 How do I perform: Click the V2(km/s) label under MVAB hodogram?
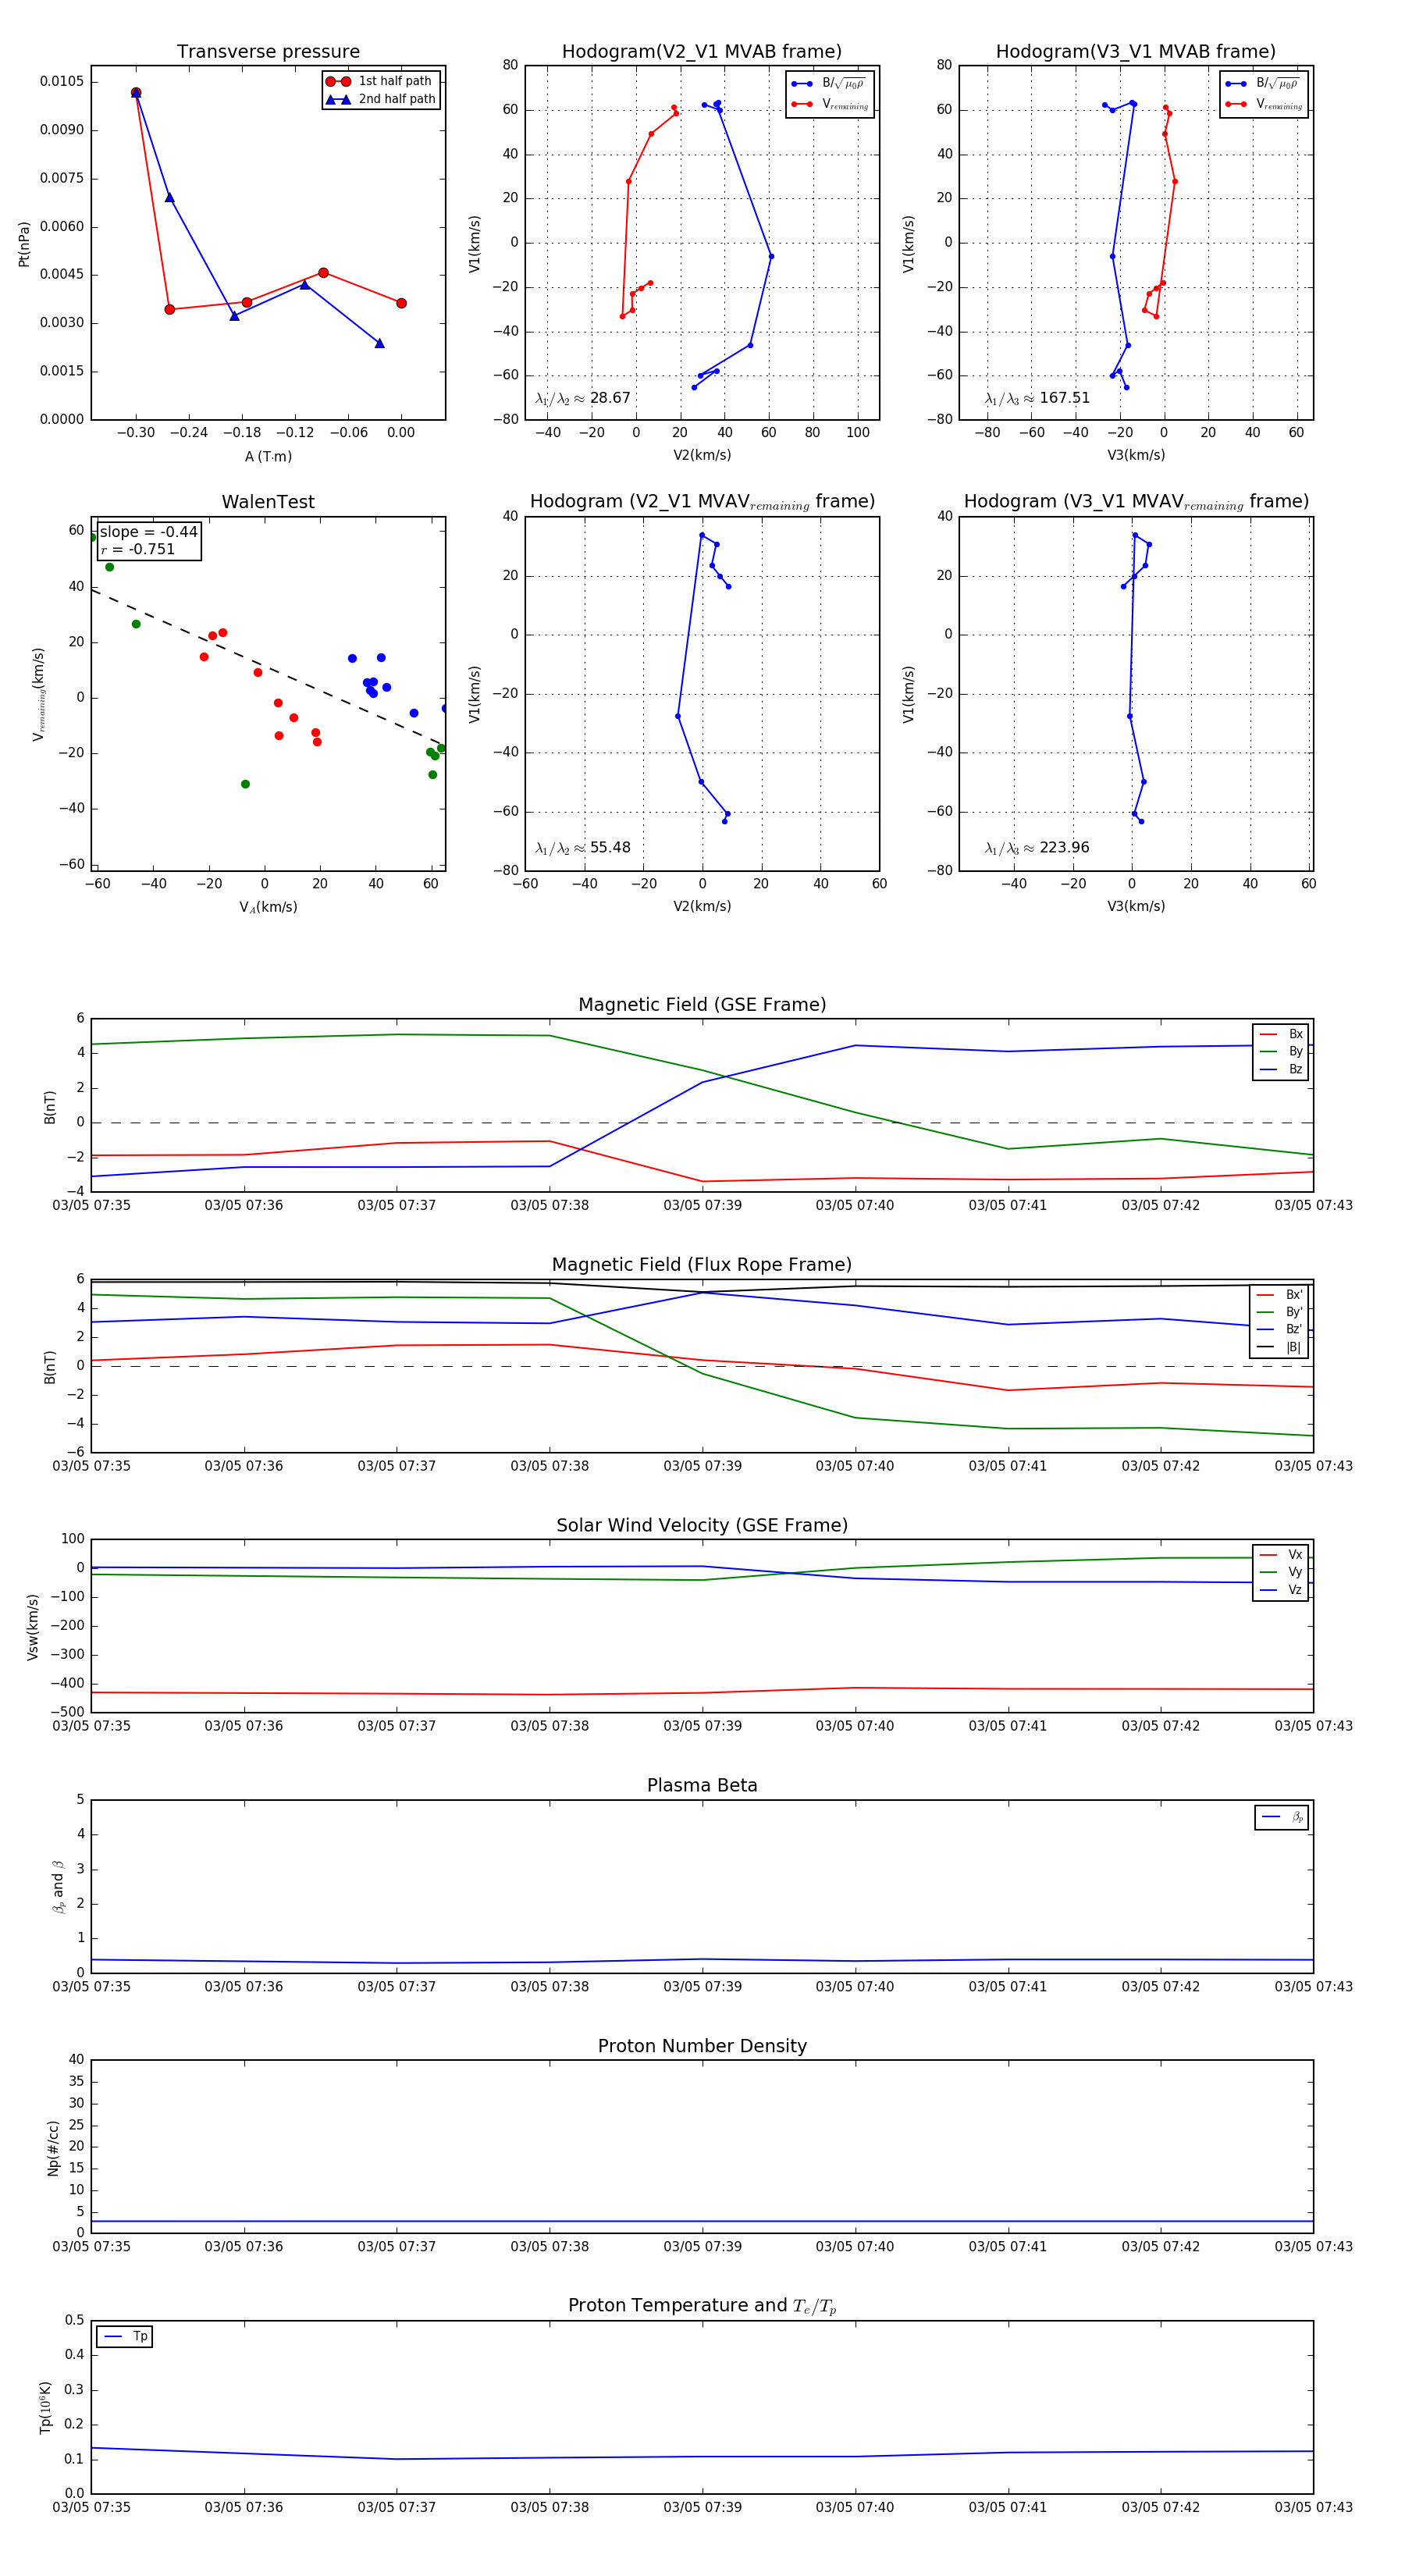[x=702, y=456]
